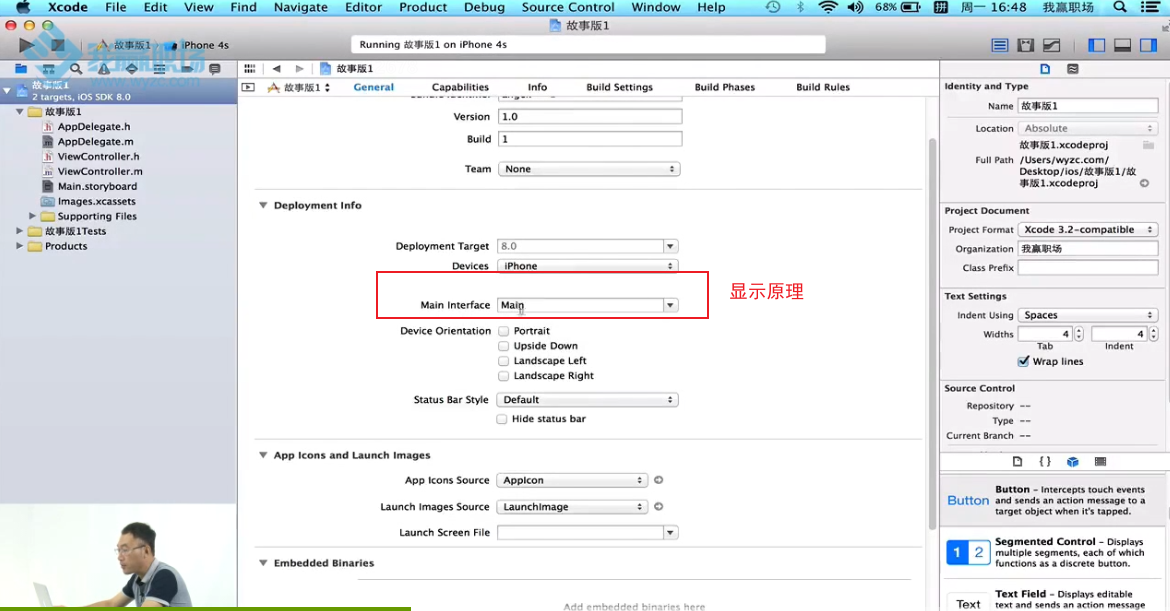This screenshot has height=611, width=1170.
Task: Open the Issue navigator warning icon
Action: 104,69
